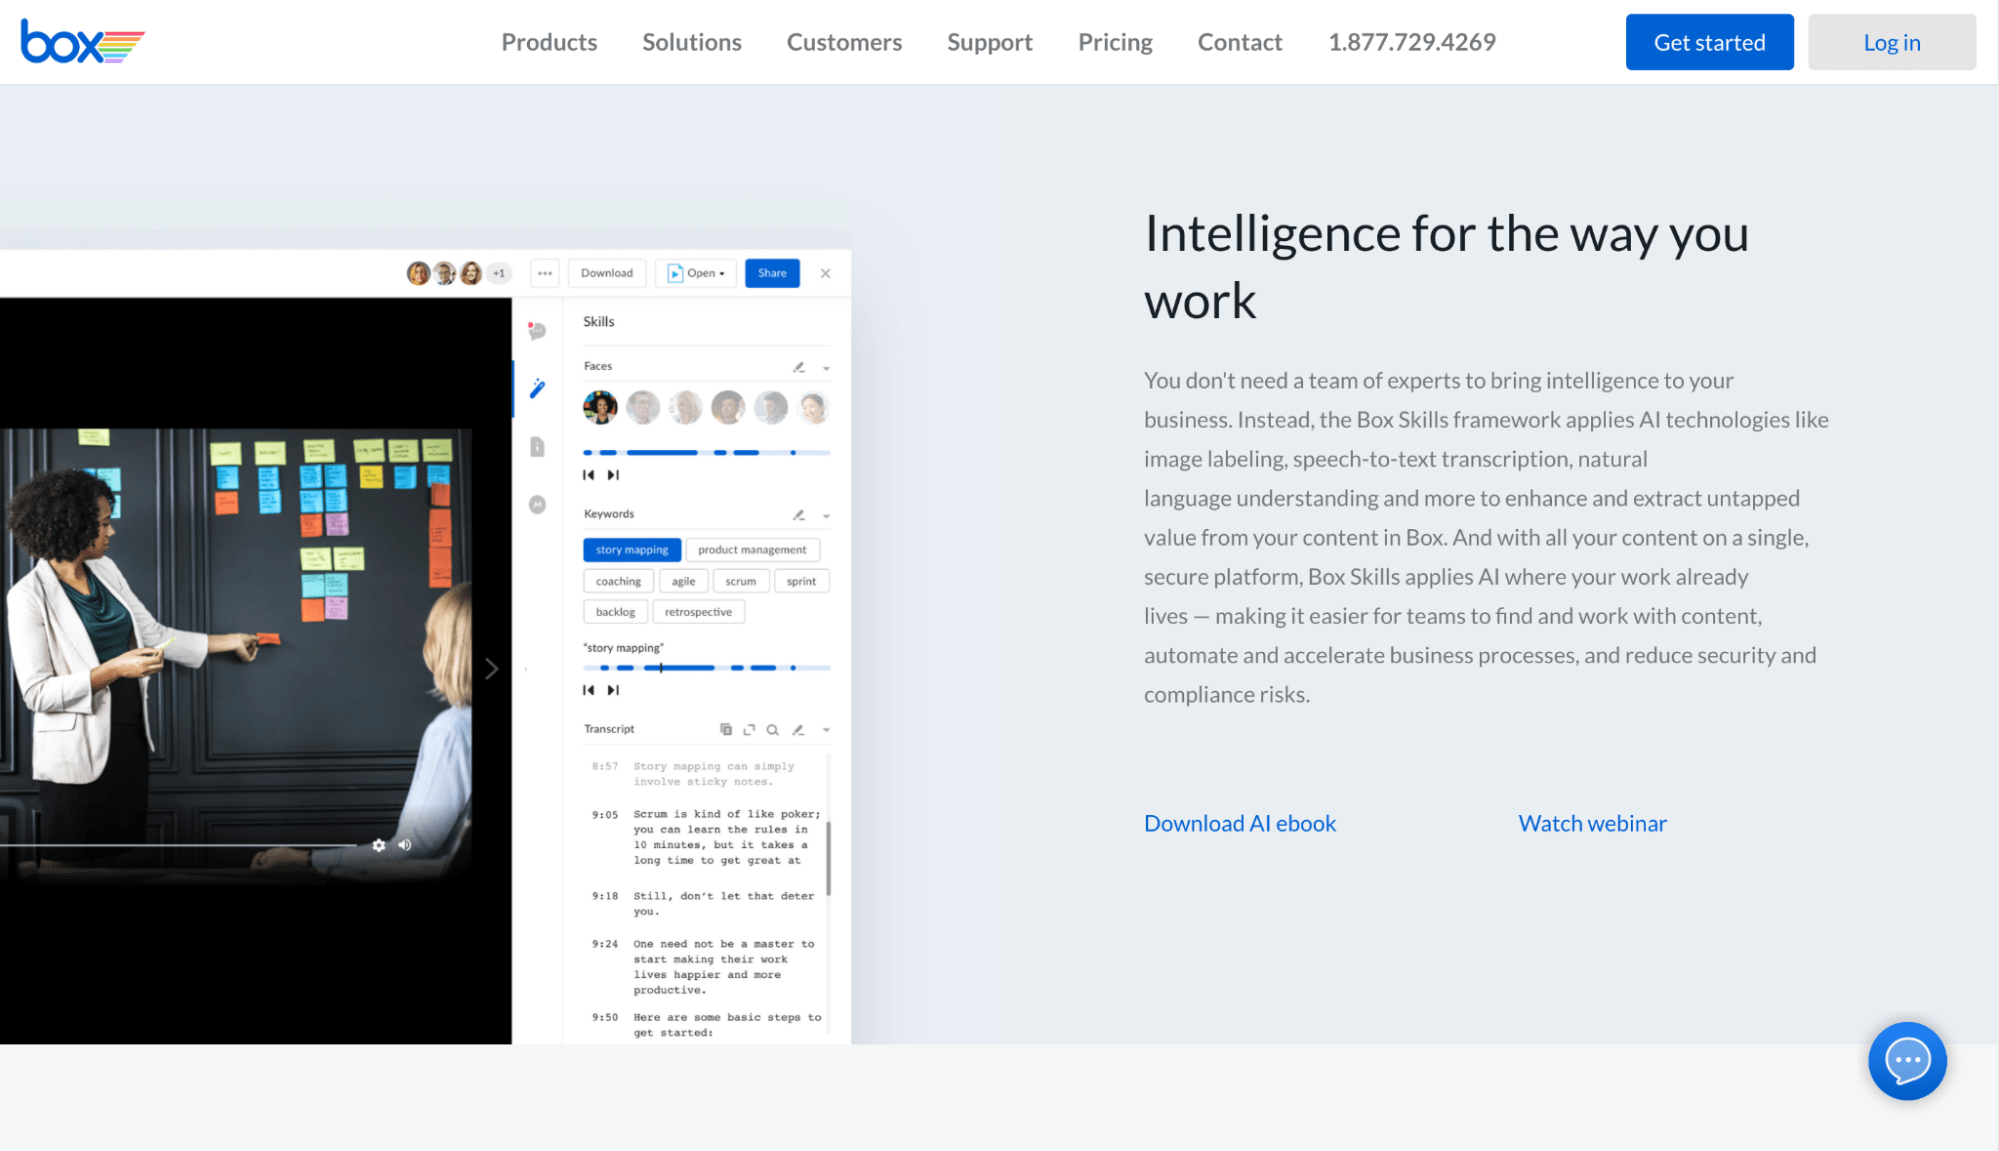This screenshot has height=1151, width=1999.
Task: Expand the Open dropdown button
Action: [x=696, y=273]
